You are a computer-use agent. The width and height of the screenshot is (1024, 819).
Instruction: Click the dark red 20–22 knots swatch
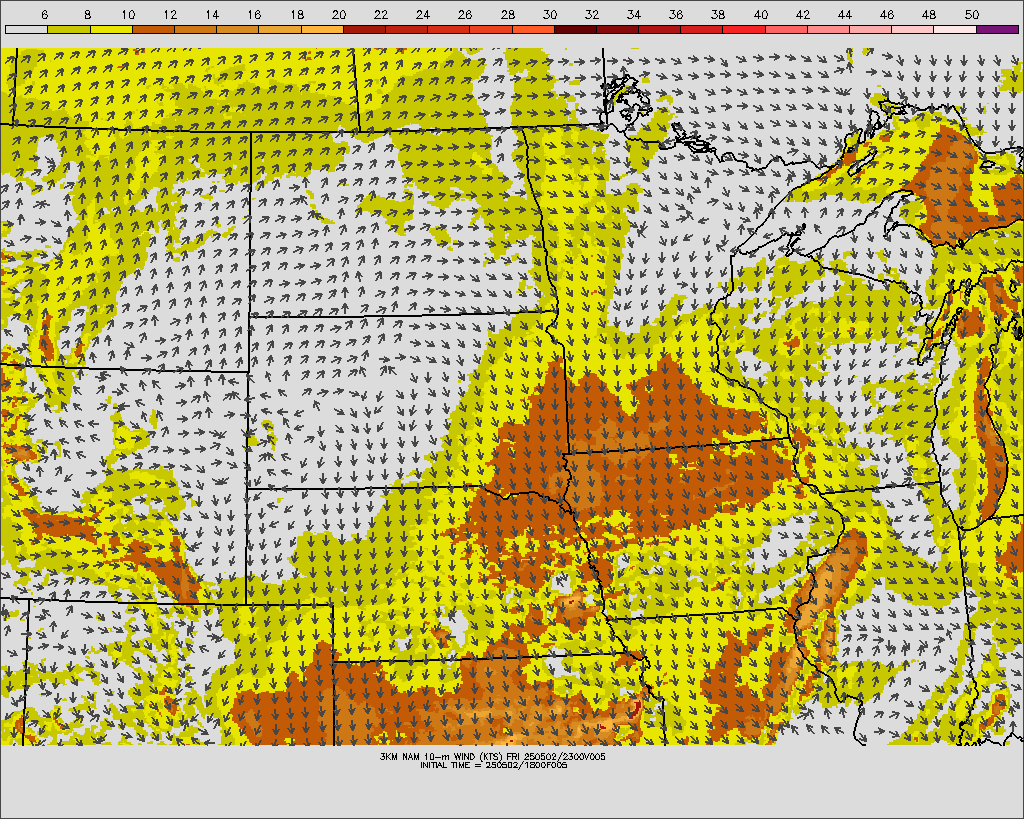364,29
